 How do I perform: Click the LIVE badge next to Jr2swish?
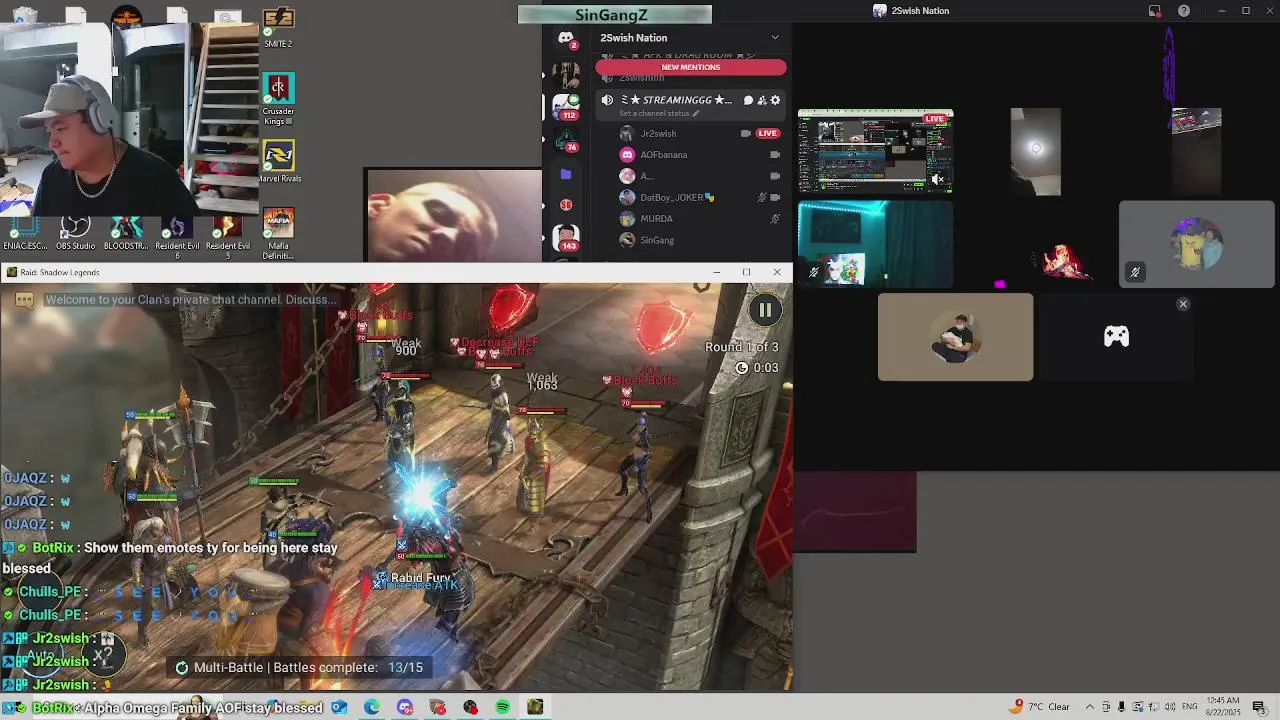pyautogui.click(x=768, y=133)
